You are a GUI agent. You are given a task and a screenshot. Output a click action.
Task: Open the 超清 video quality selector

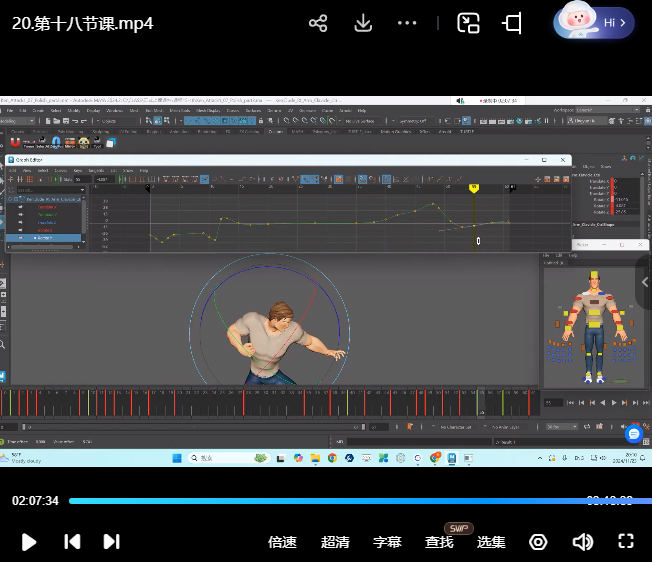335,542
